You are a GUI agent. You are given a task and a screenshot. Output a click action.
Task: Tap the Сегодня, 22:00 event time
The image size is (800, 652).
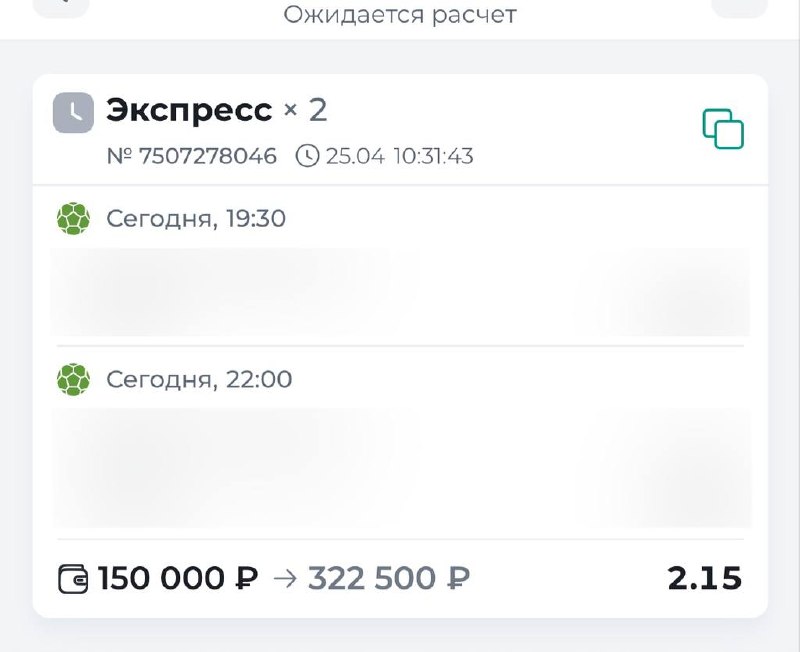[199, 379]
